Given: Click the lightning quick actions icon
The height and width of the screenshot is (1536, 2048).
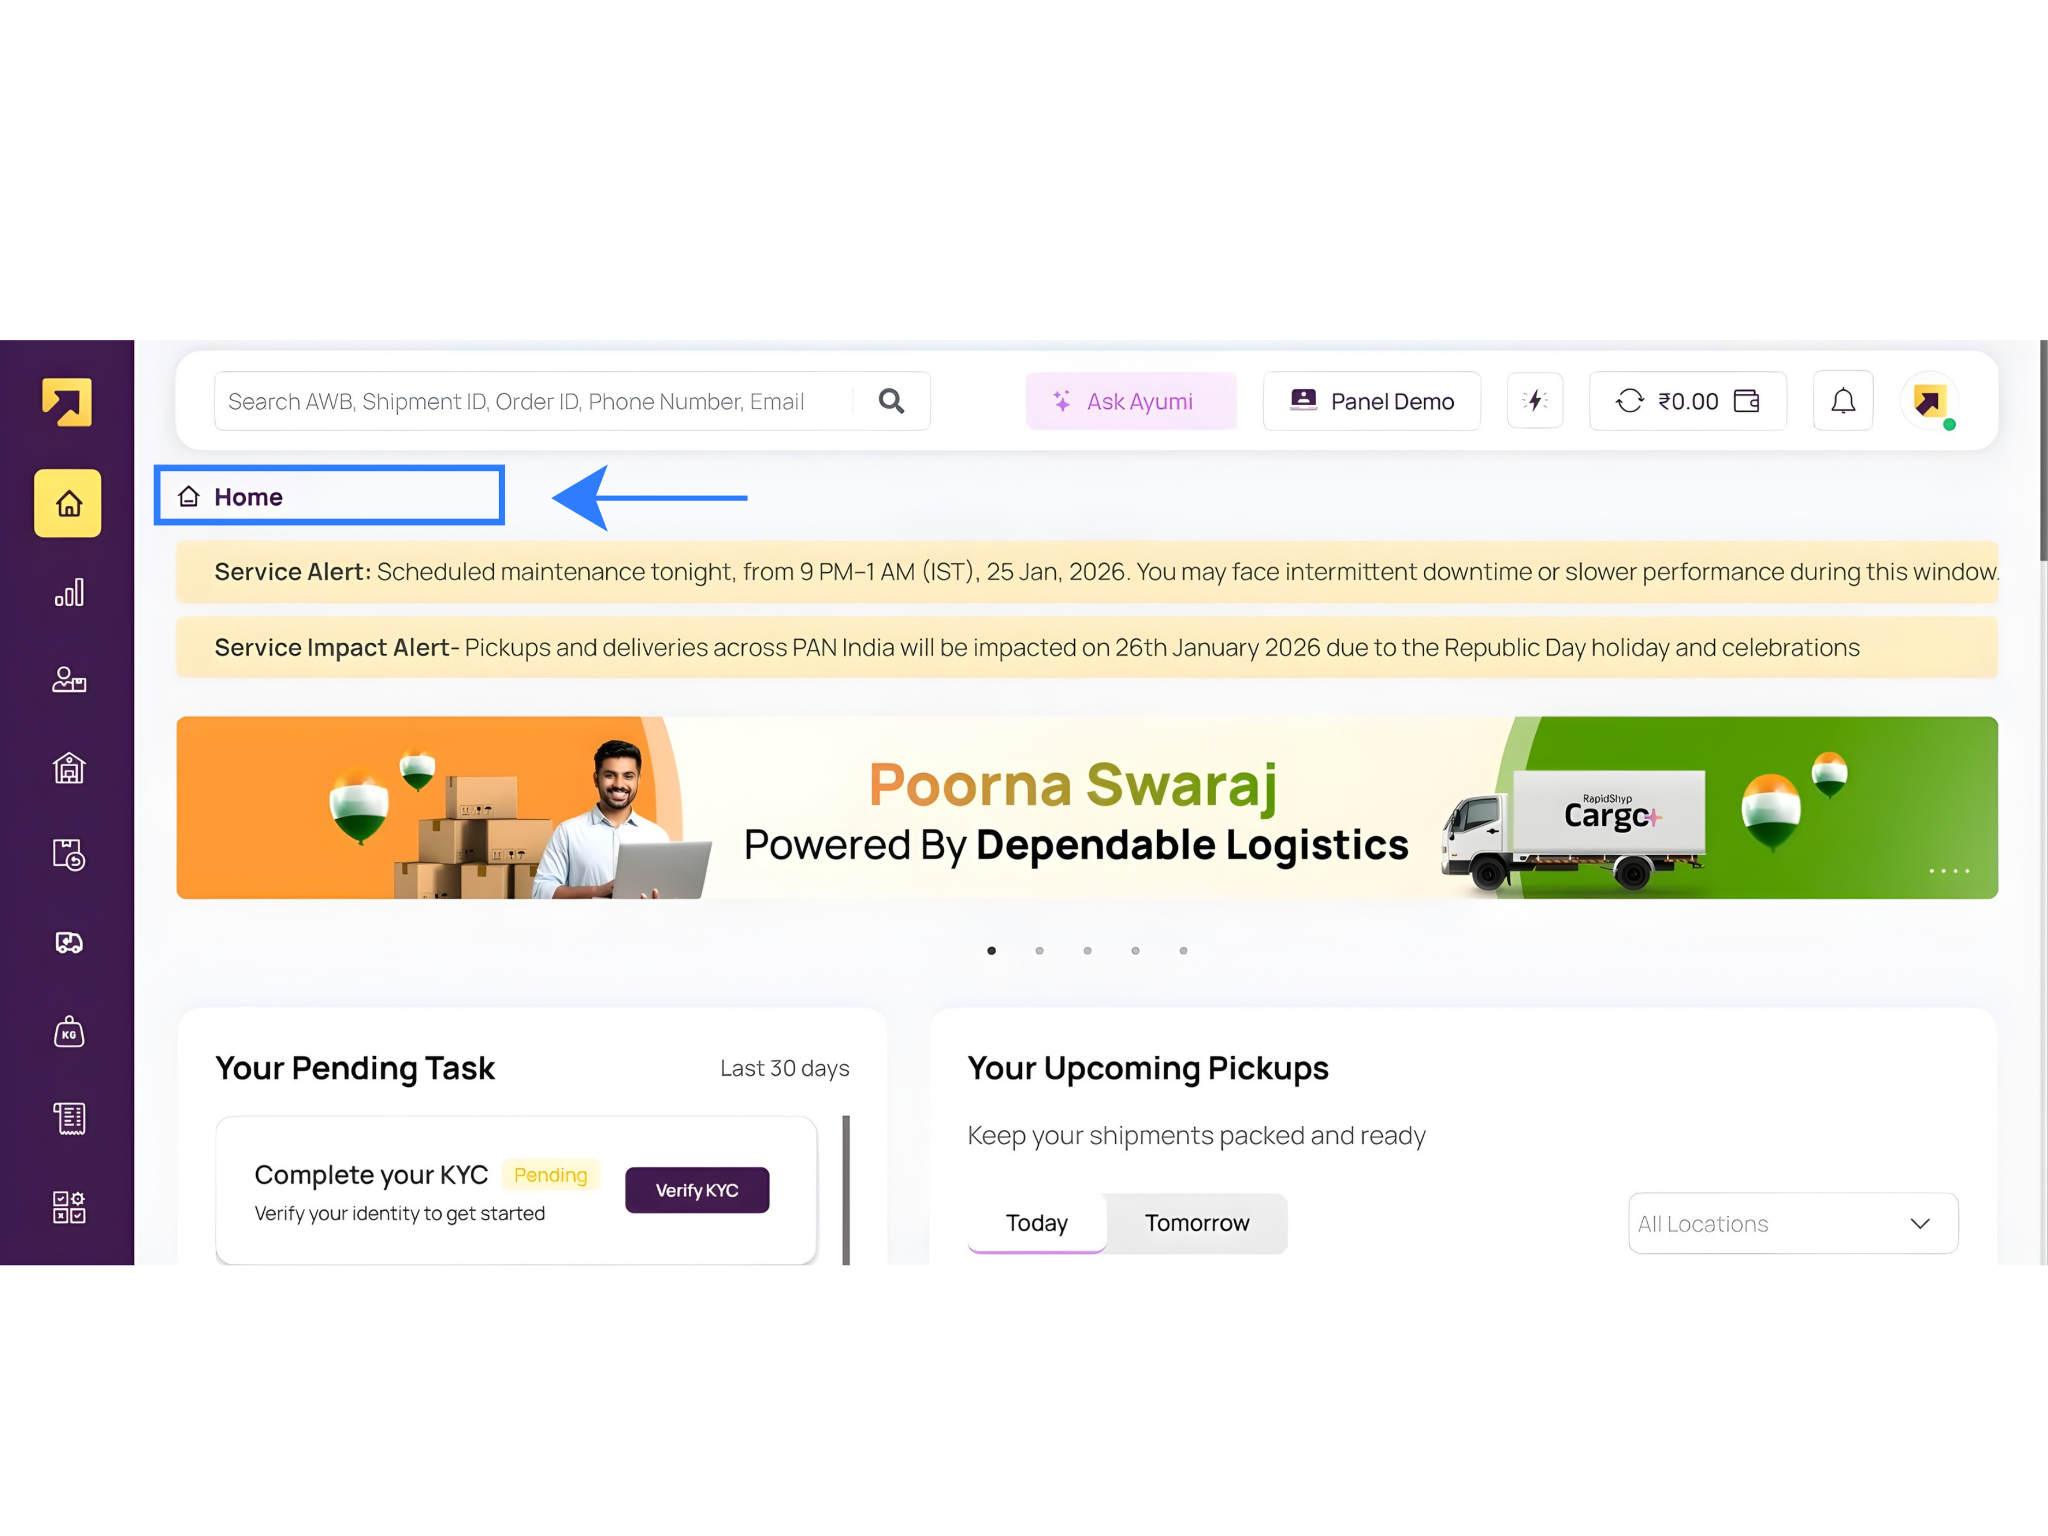Looking at the screenshot, I should click(x=1535, y=401).
